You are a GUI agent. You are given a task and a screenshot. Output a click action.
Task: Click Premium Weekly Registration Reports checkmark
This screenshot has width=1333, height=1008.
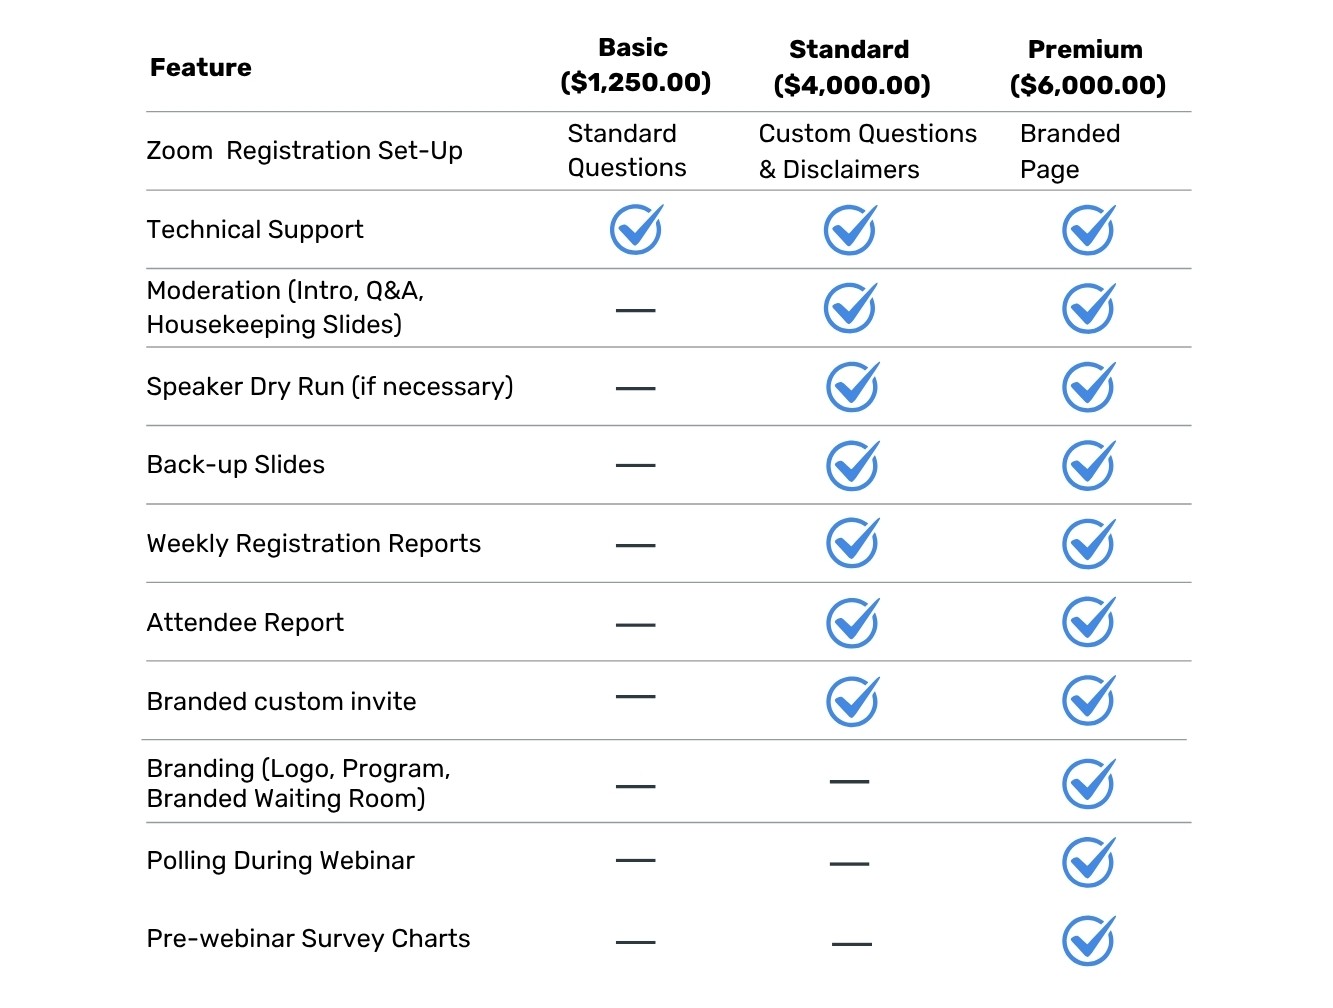(x=1088, y=544)
